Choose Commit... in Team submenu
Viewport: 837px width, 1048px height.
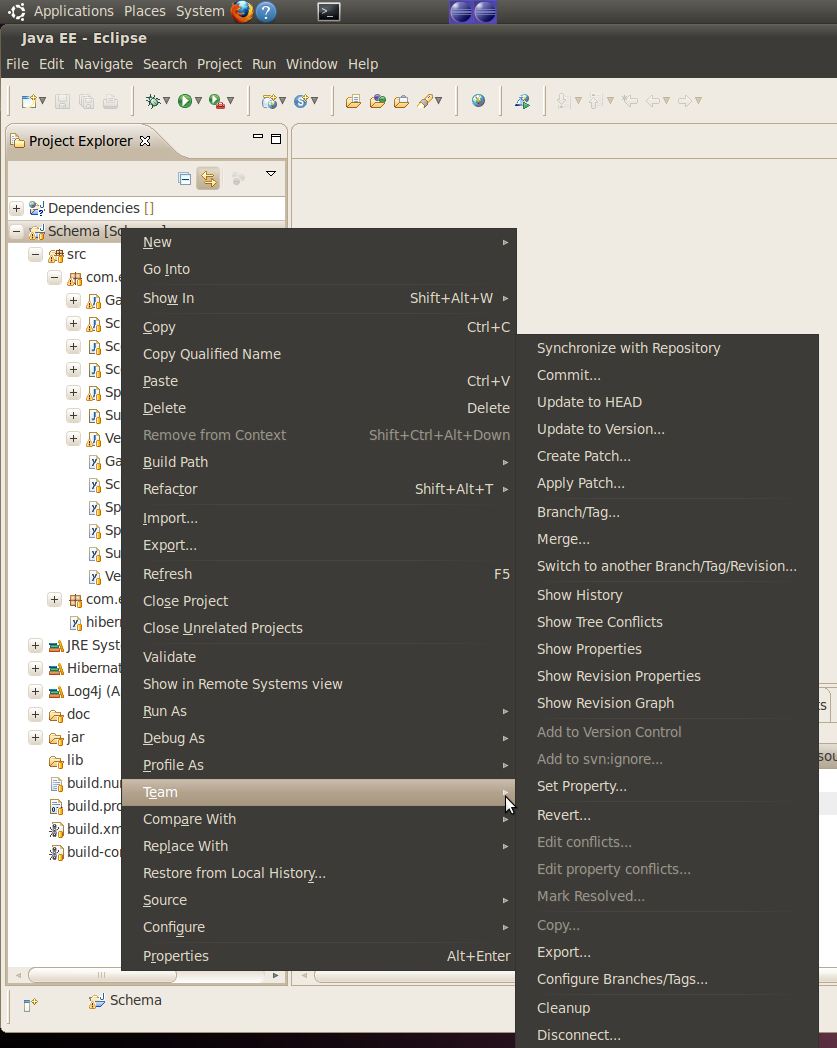[667, 376]
